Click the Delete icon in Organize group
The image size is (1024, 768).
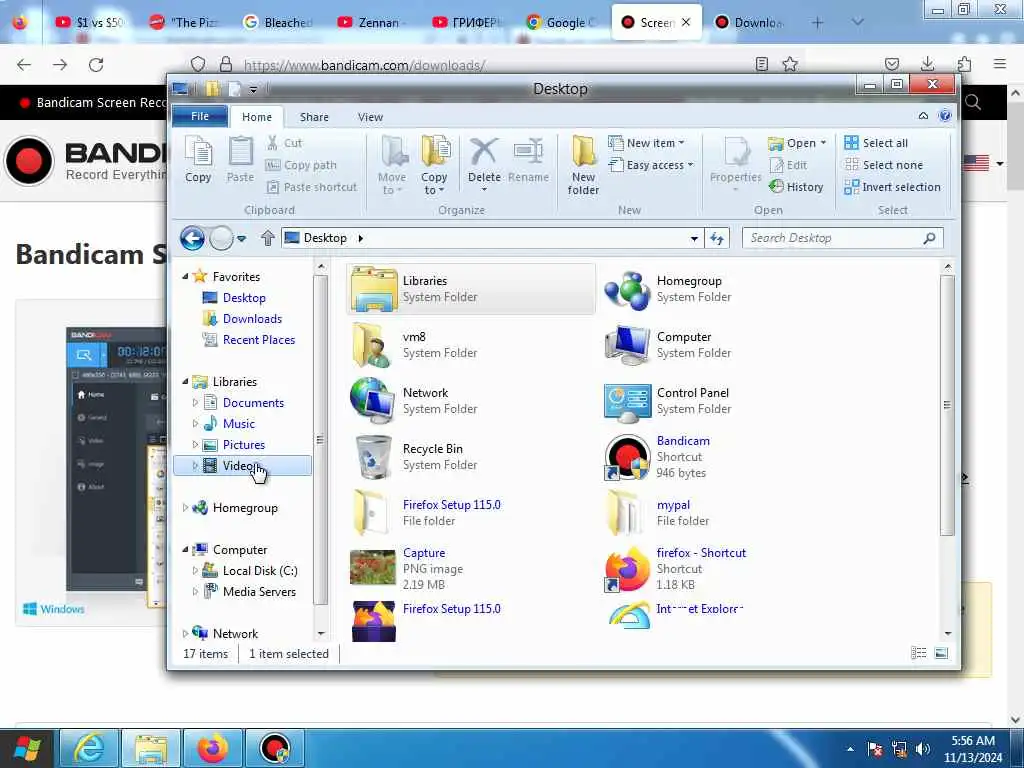coord(484,163)
